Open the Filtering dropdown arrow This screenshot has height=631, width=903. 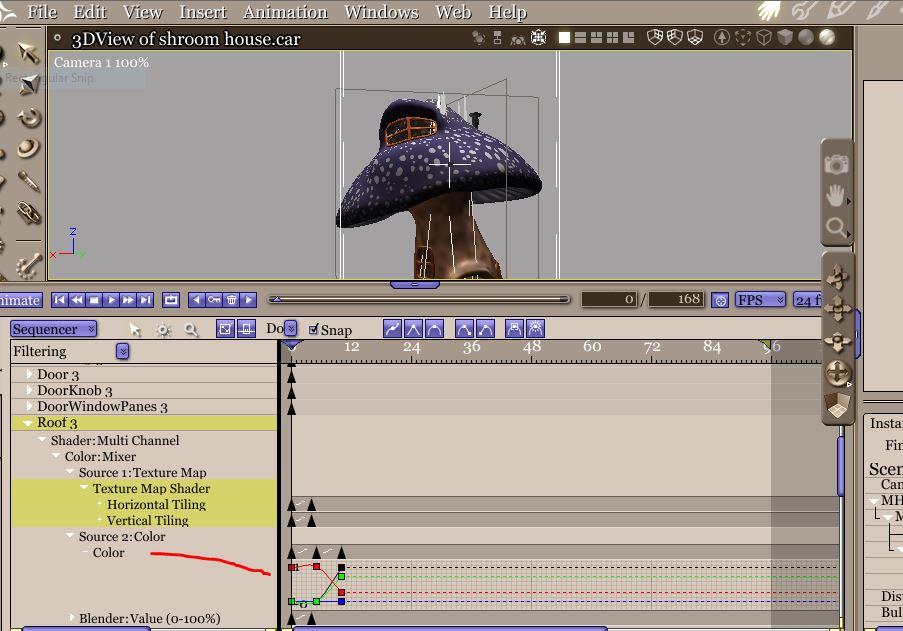(x=123, y=351)
